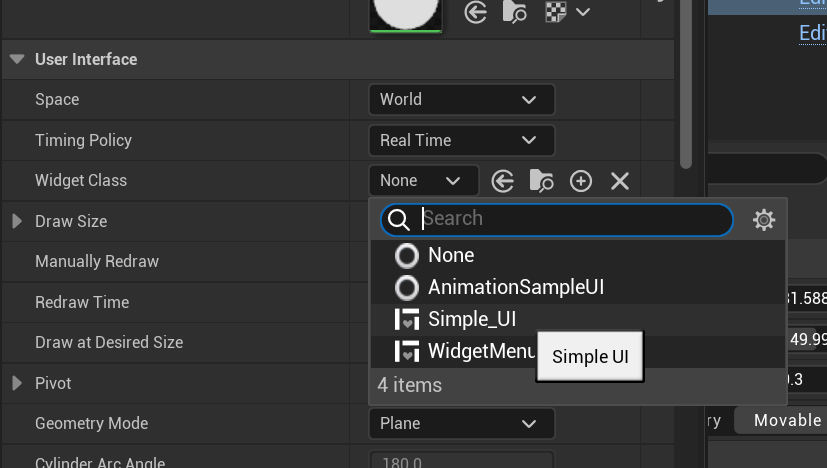Click the browse folder icon next to the material thumbnail

515,12
